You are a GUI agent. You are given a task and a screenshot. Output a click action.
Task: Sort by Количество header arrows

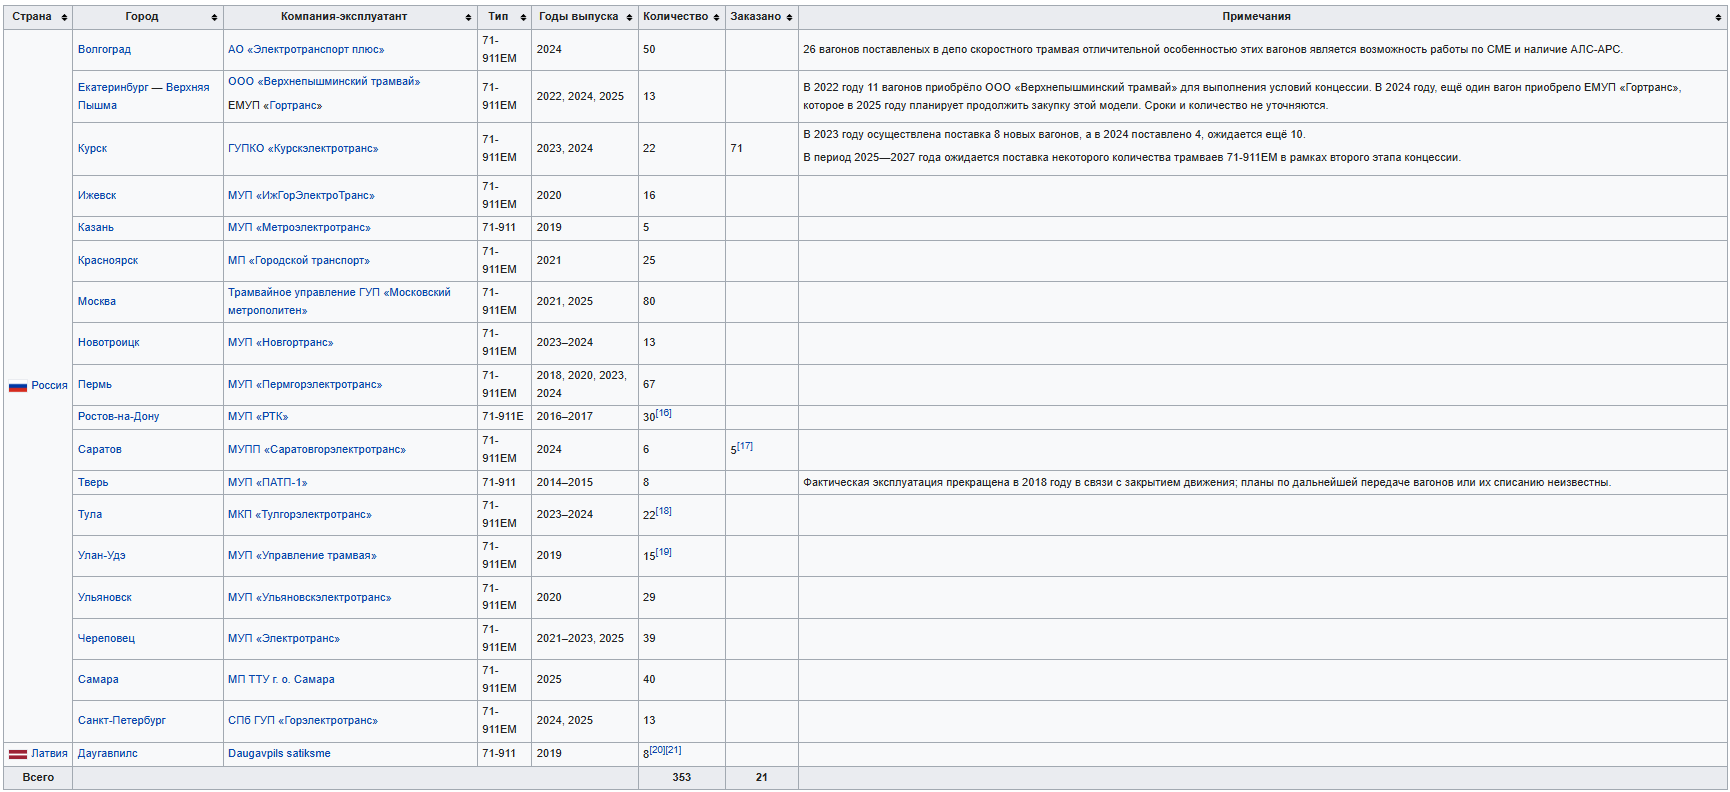[x=717, y=18]
